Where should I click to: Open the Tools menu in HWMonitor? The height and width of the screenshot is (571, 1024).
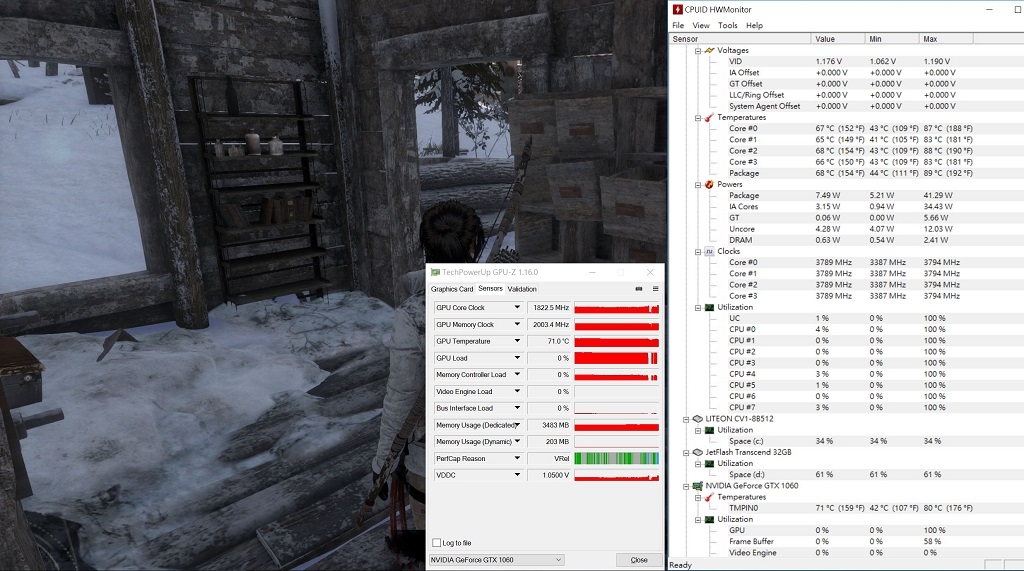click(x=728, y=25)
